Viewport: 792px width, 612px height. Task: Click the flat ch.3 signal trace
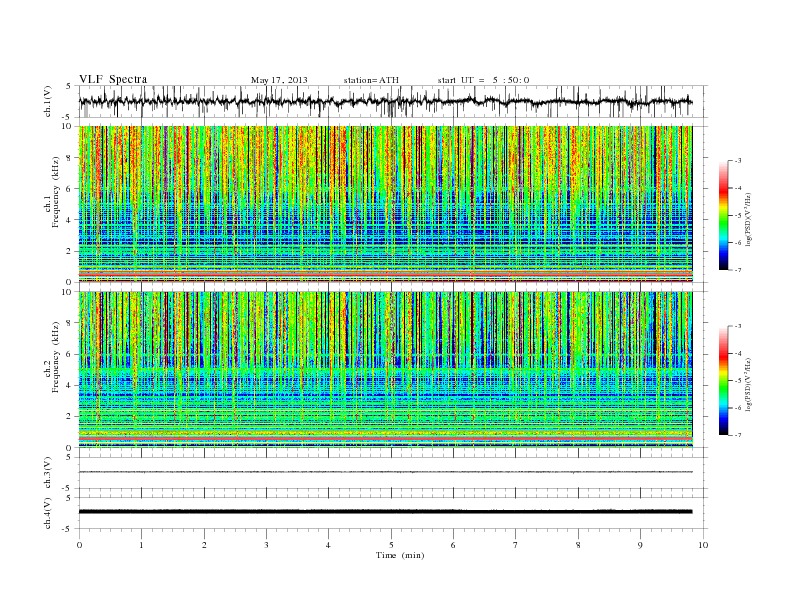tap(385, 472)
